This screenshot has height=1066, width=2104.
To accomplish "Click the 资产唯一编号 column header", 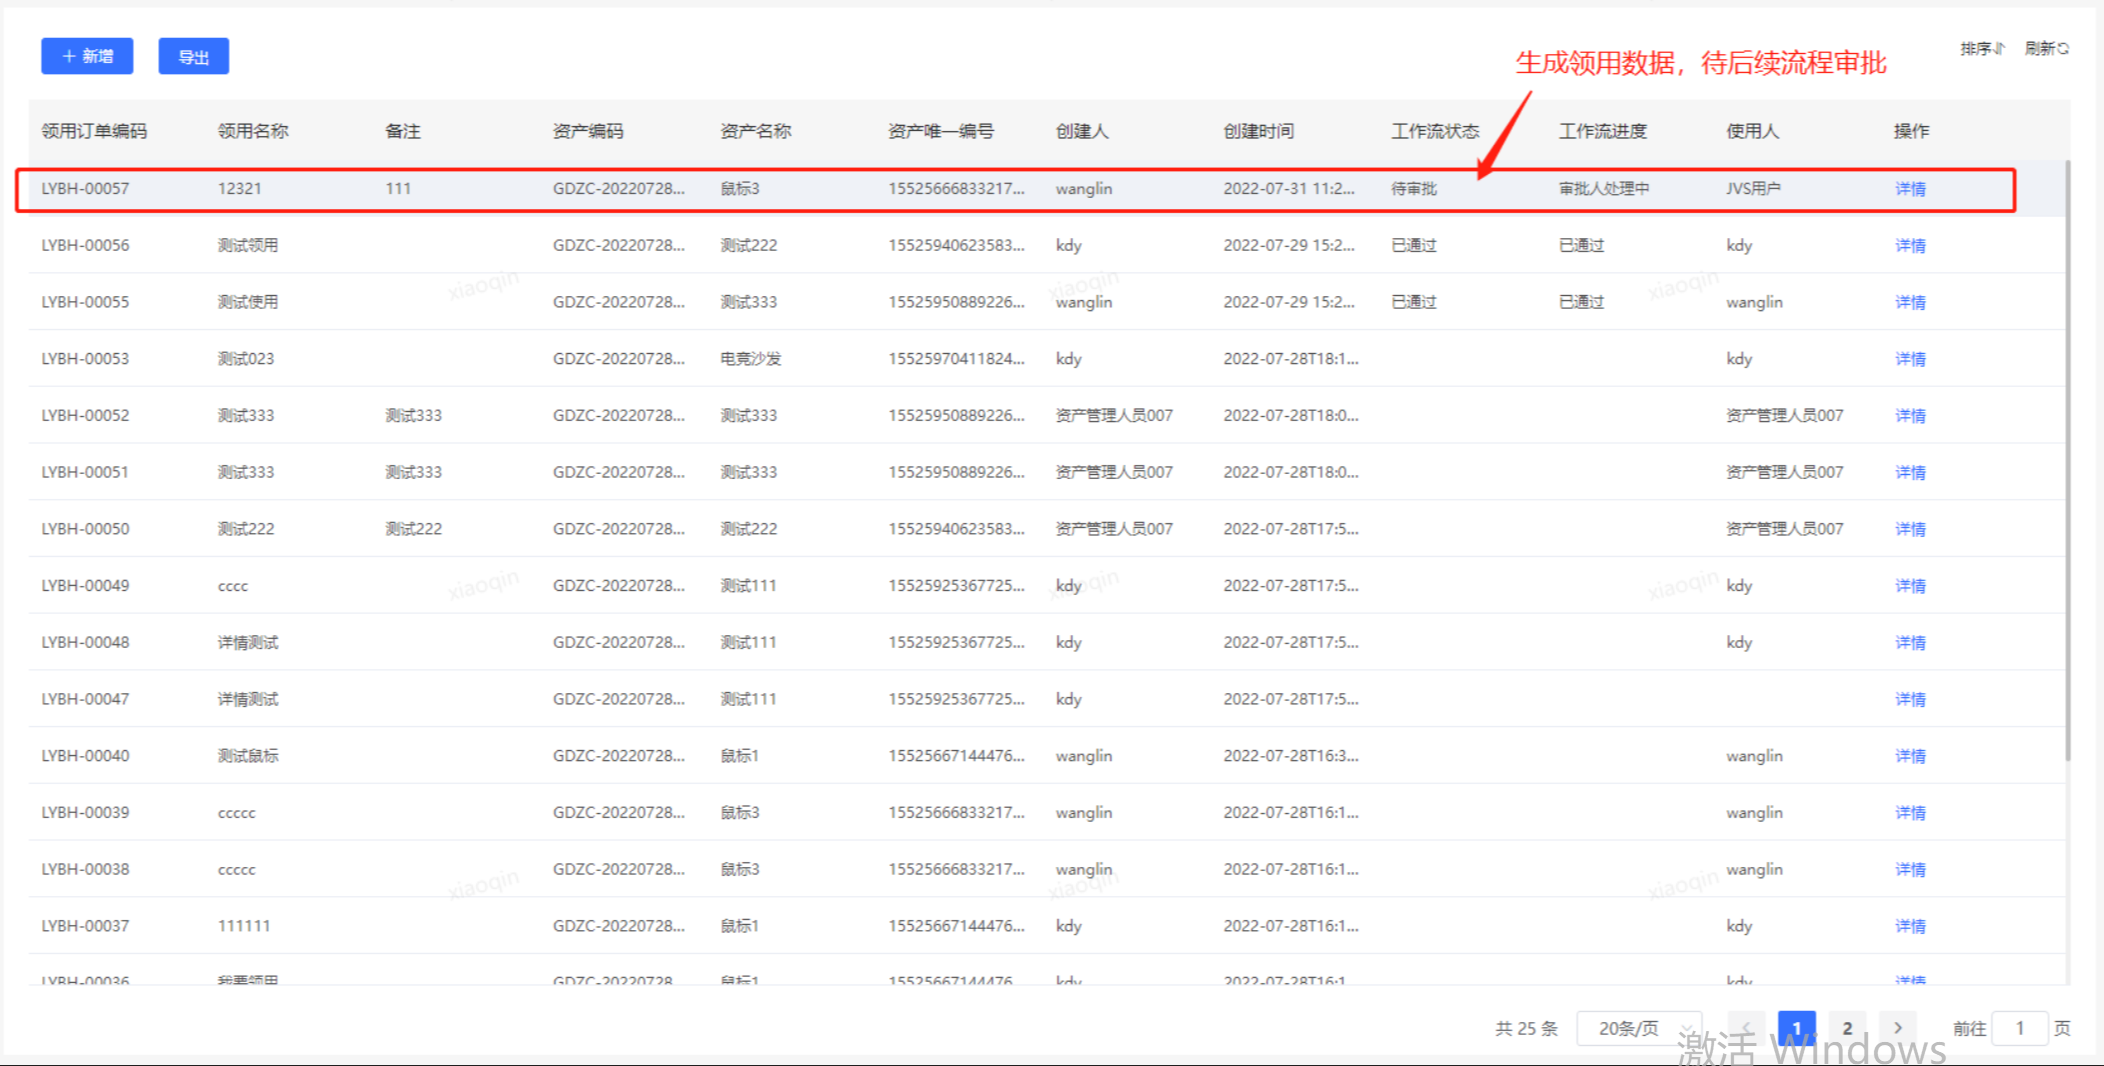I will [941, 131].
